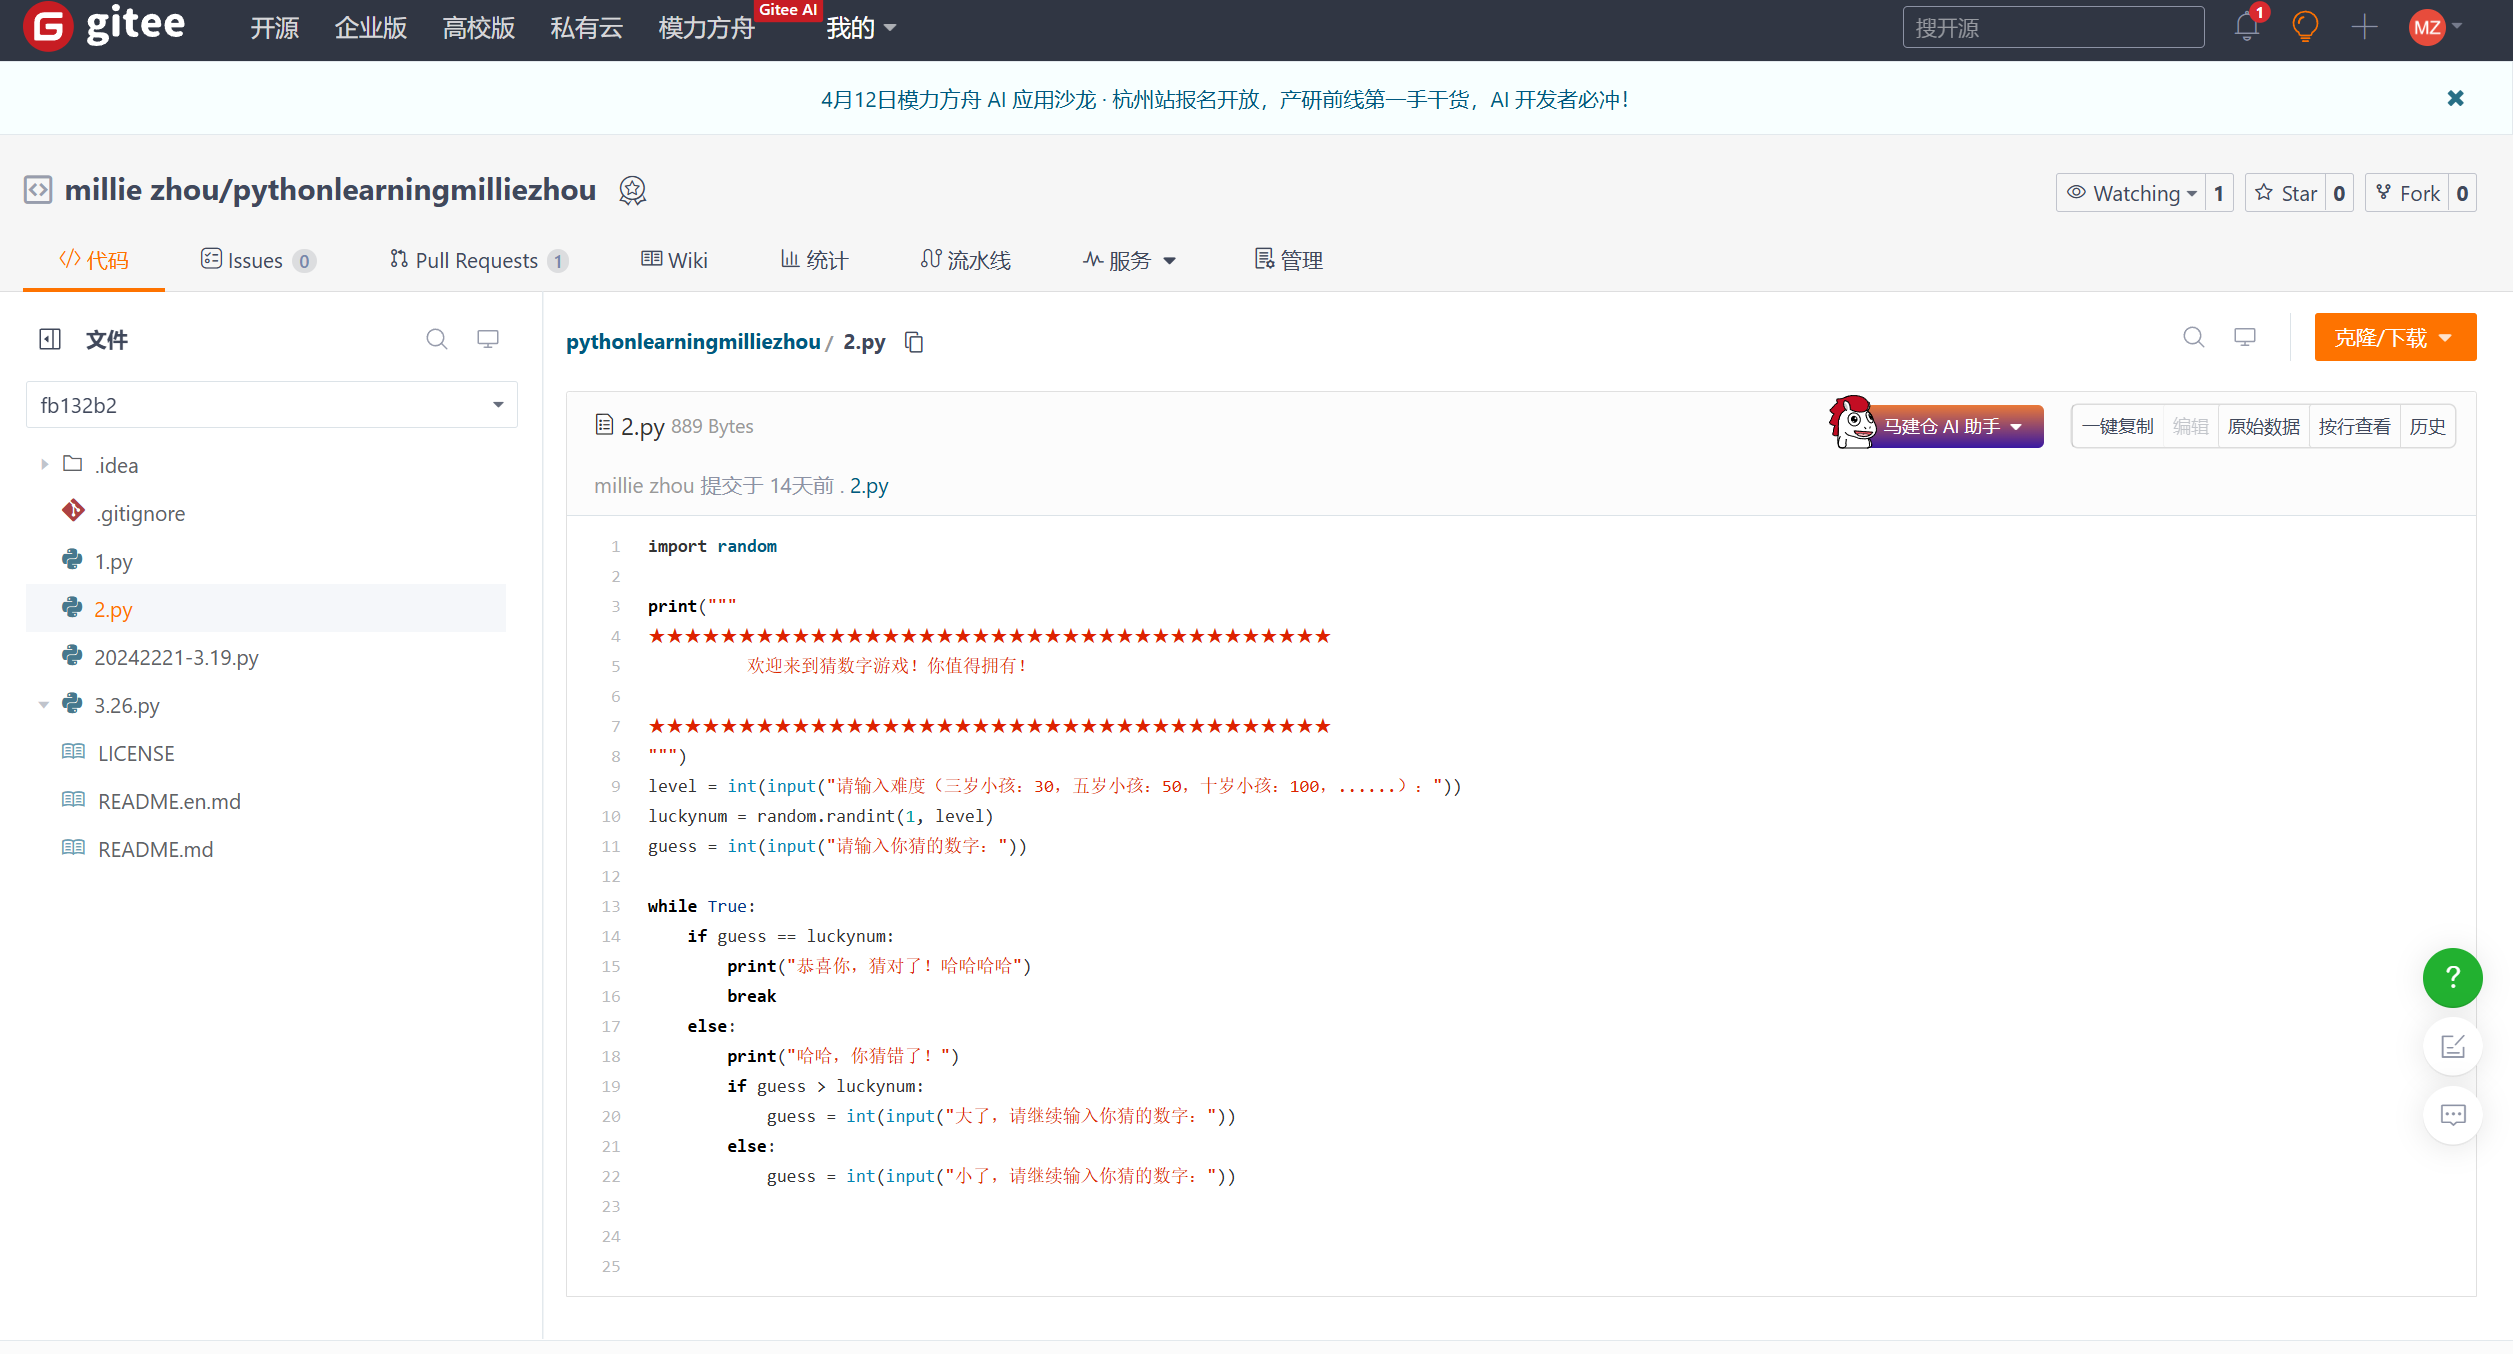Switch to the Pull Requests tab

coord(476,260)
